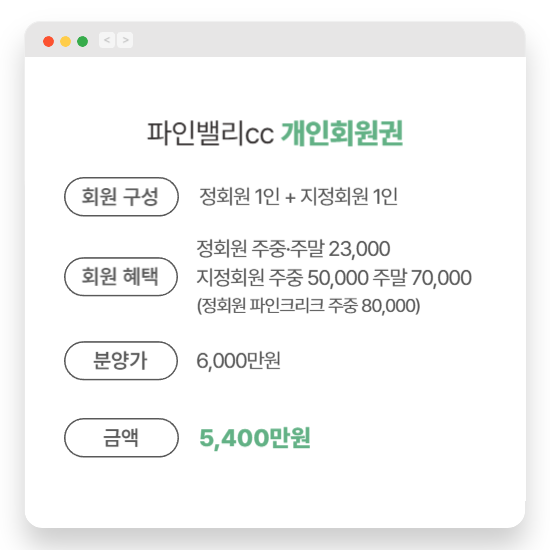Click the 6,000만원 sale price text

[x=239, y=361]
